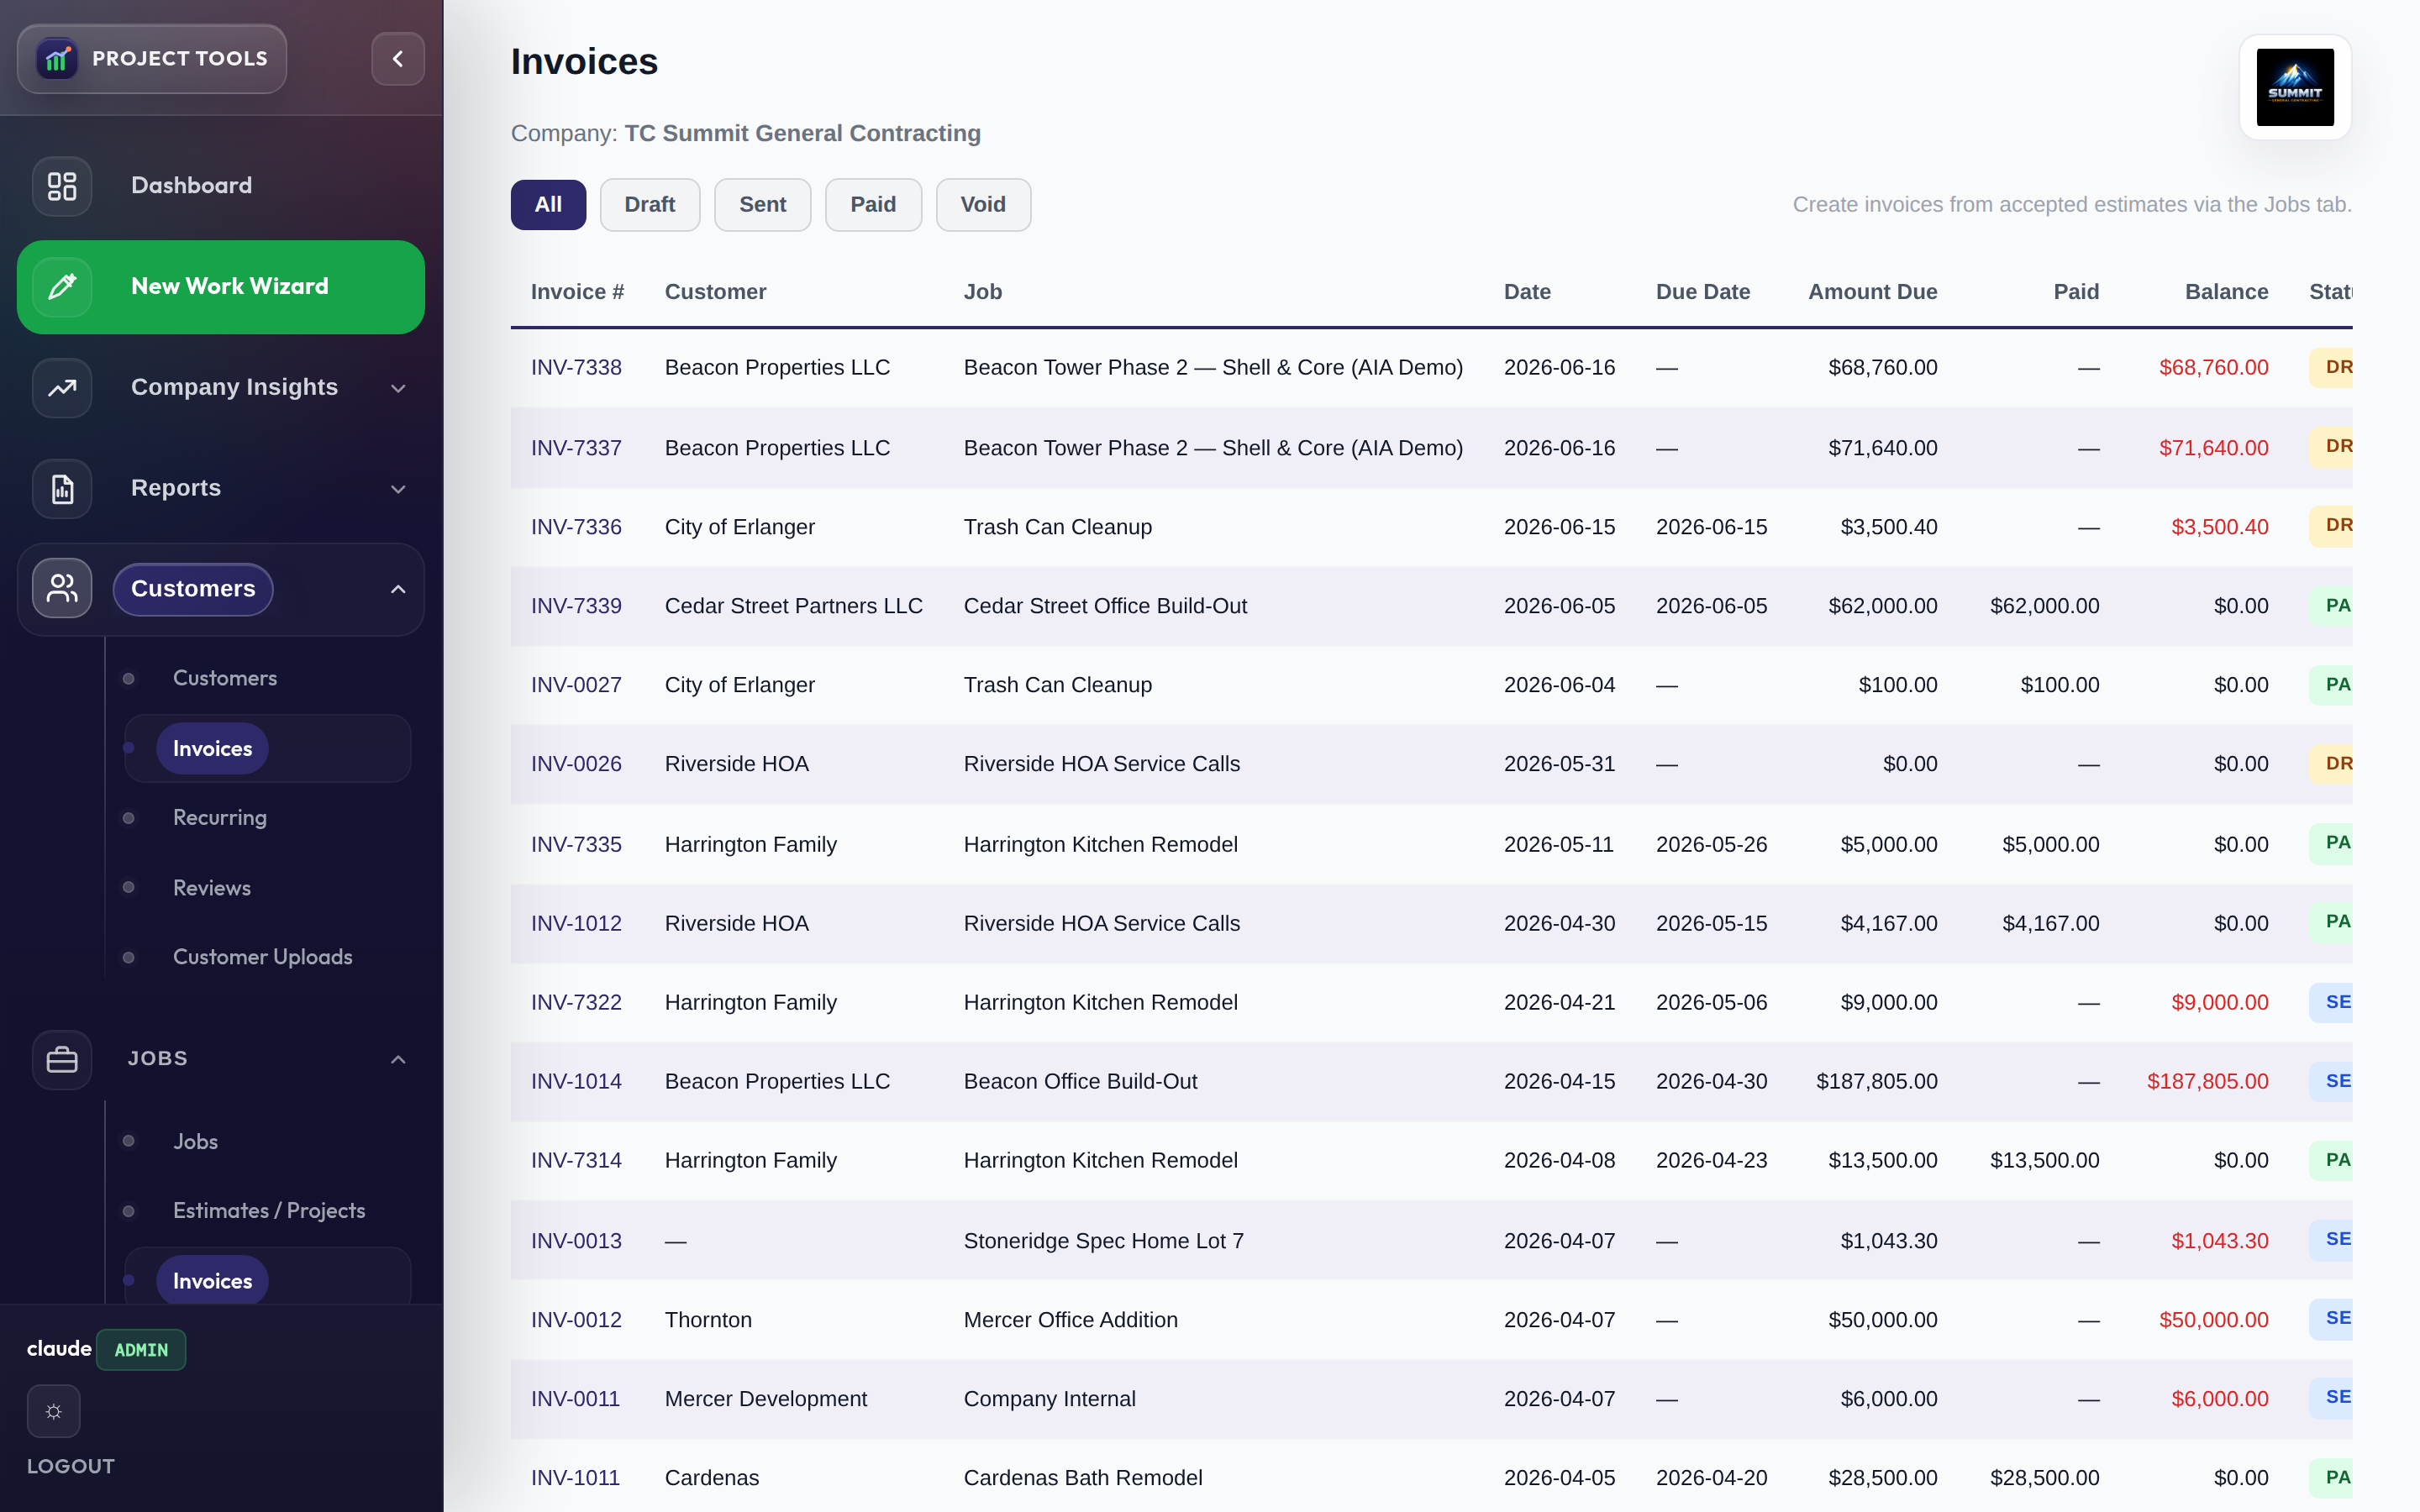Open the Summit company logo thumbnail

tap(2295, 87)
